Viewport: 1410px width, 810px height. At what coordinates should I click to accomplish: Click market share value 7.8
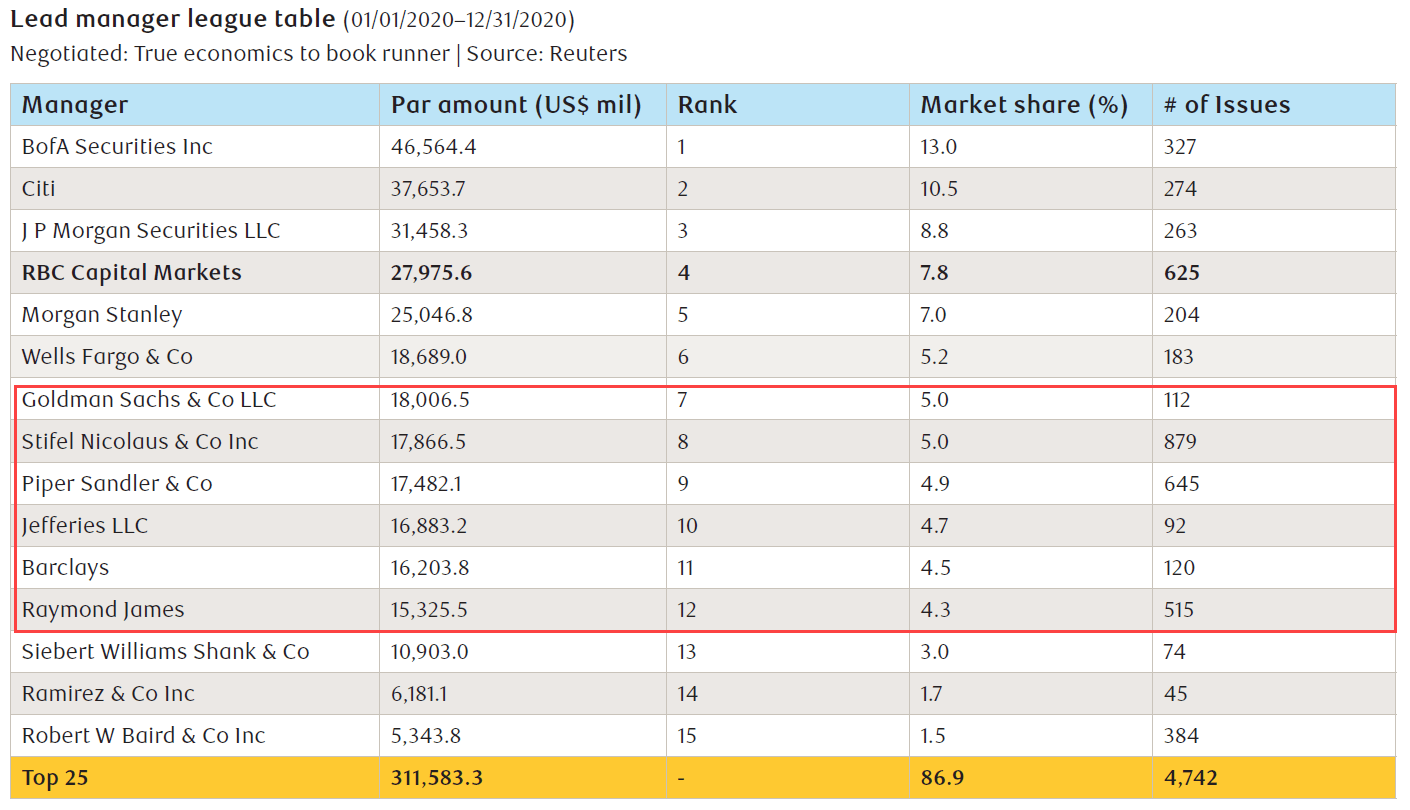tap(934, 273)
